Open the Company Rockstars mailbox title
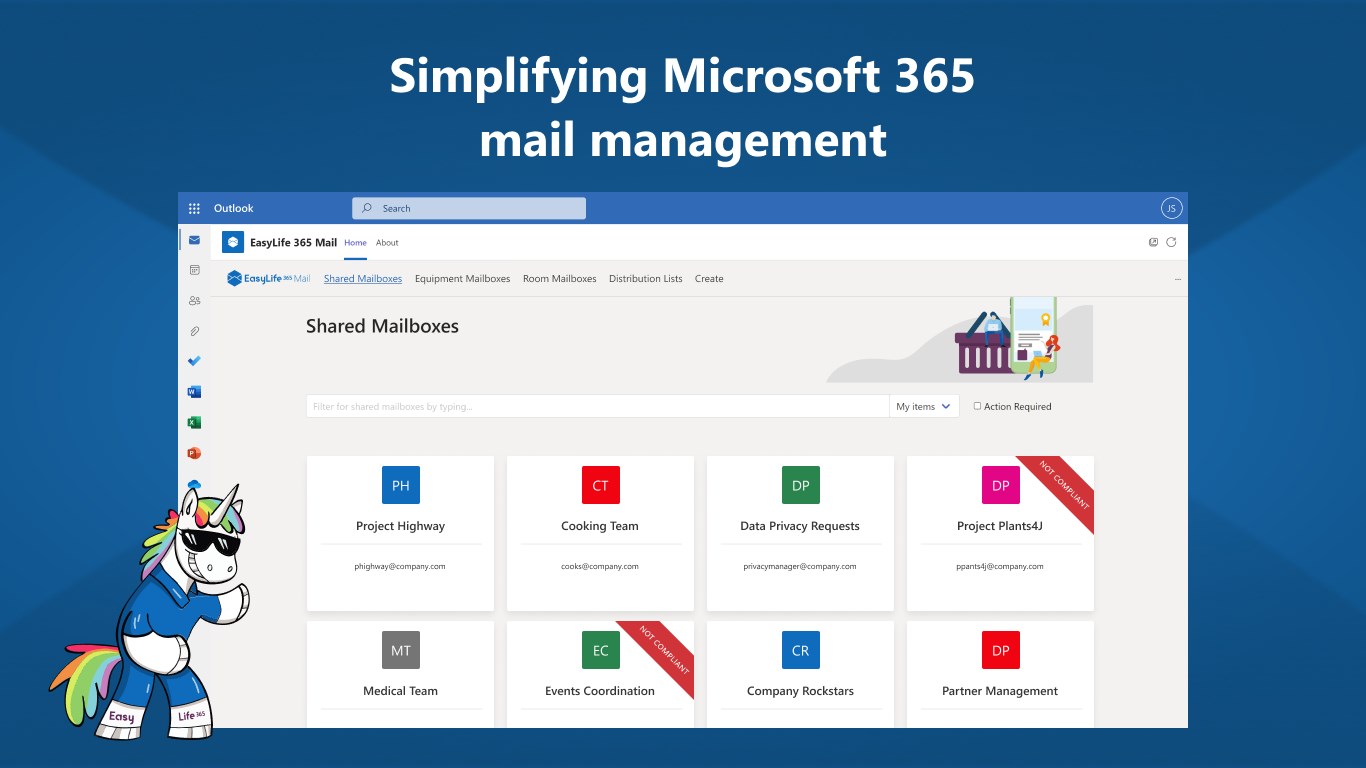 click(800, 691)
